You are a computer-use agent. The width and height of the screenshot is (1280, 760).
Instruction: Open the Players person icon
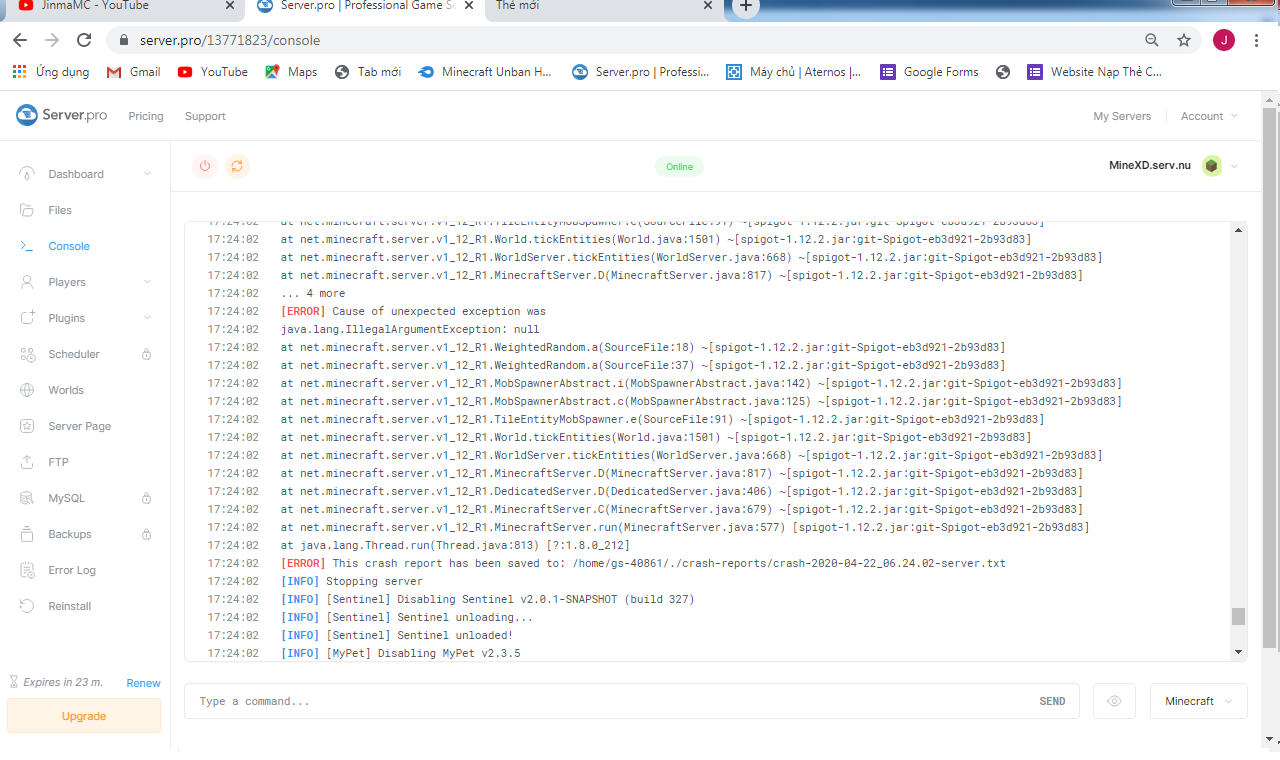pos(28,282)
